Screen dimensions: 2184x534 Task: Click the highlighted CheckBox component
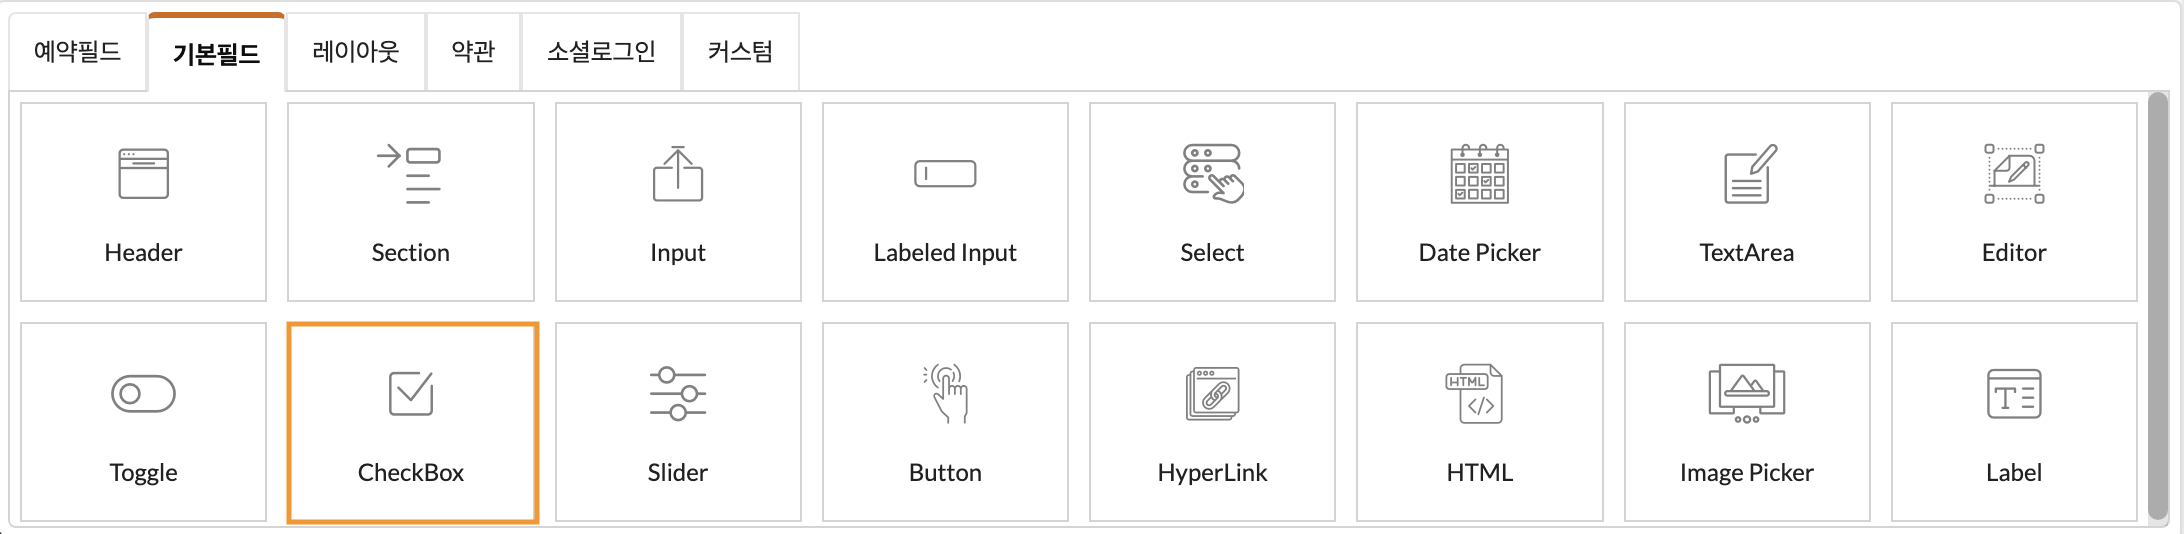pyautogui.click(x=412, y=422)
